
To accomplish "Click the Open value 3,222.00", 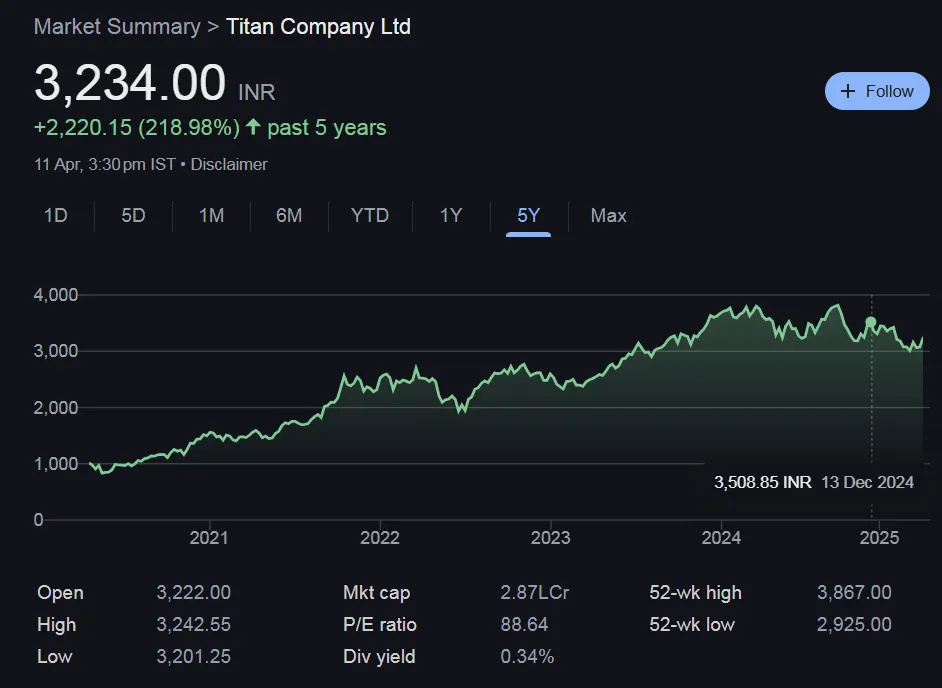I will [x=193, y=593].
